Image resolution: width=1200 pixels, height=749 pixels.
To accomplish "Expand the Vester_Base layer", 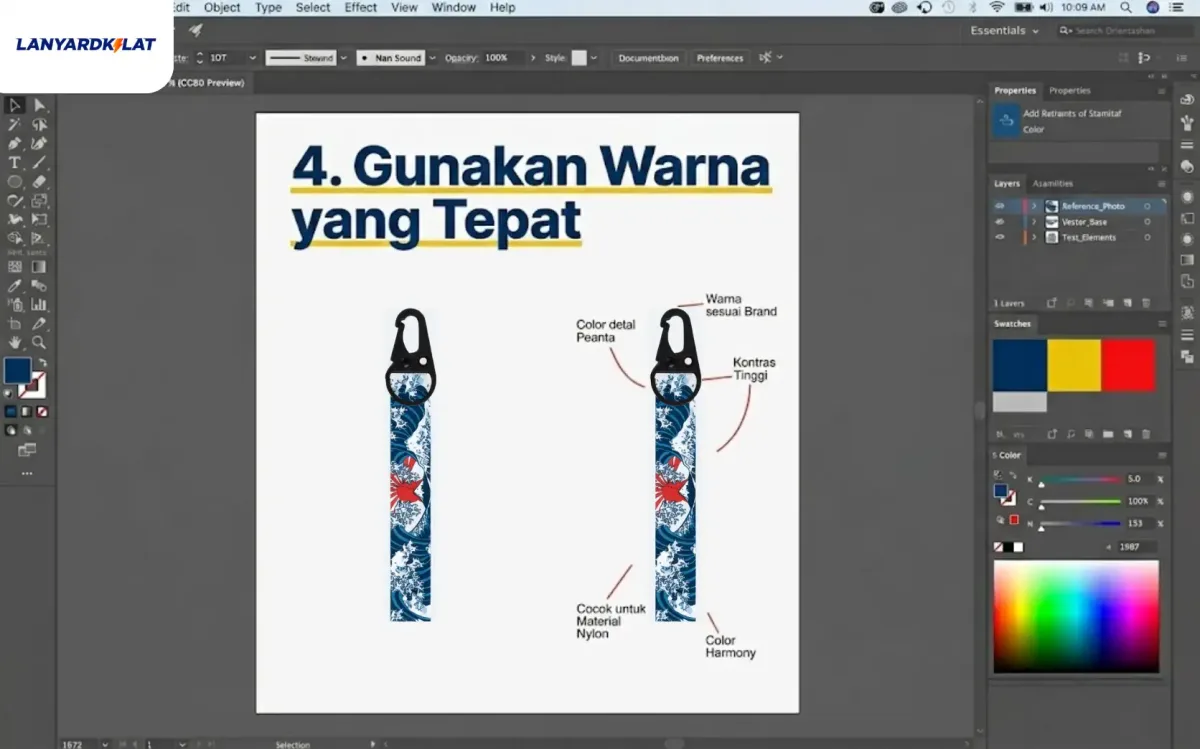I will tap(1035, 222).
